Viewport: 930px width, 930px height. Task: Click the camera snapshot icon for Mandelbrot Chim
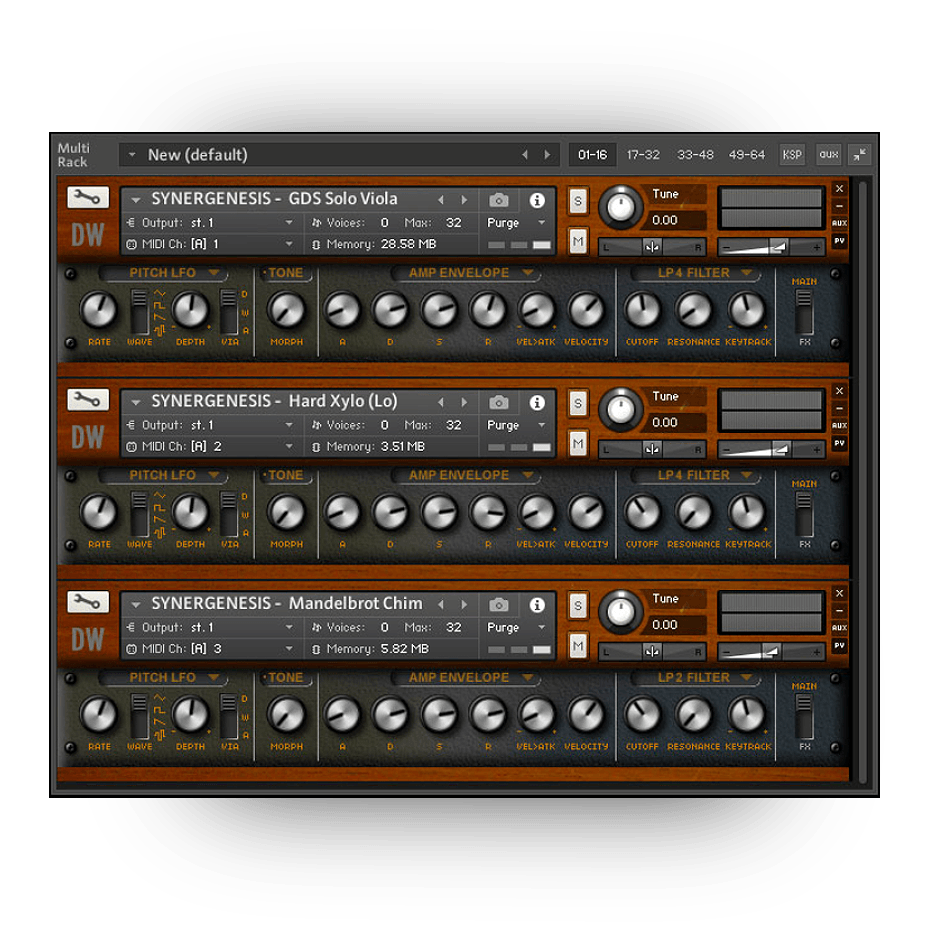[x=499, y=604]
